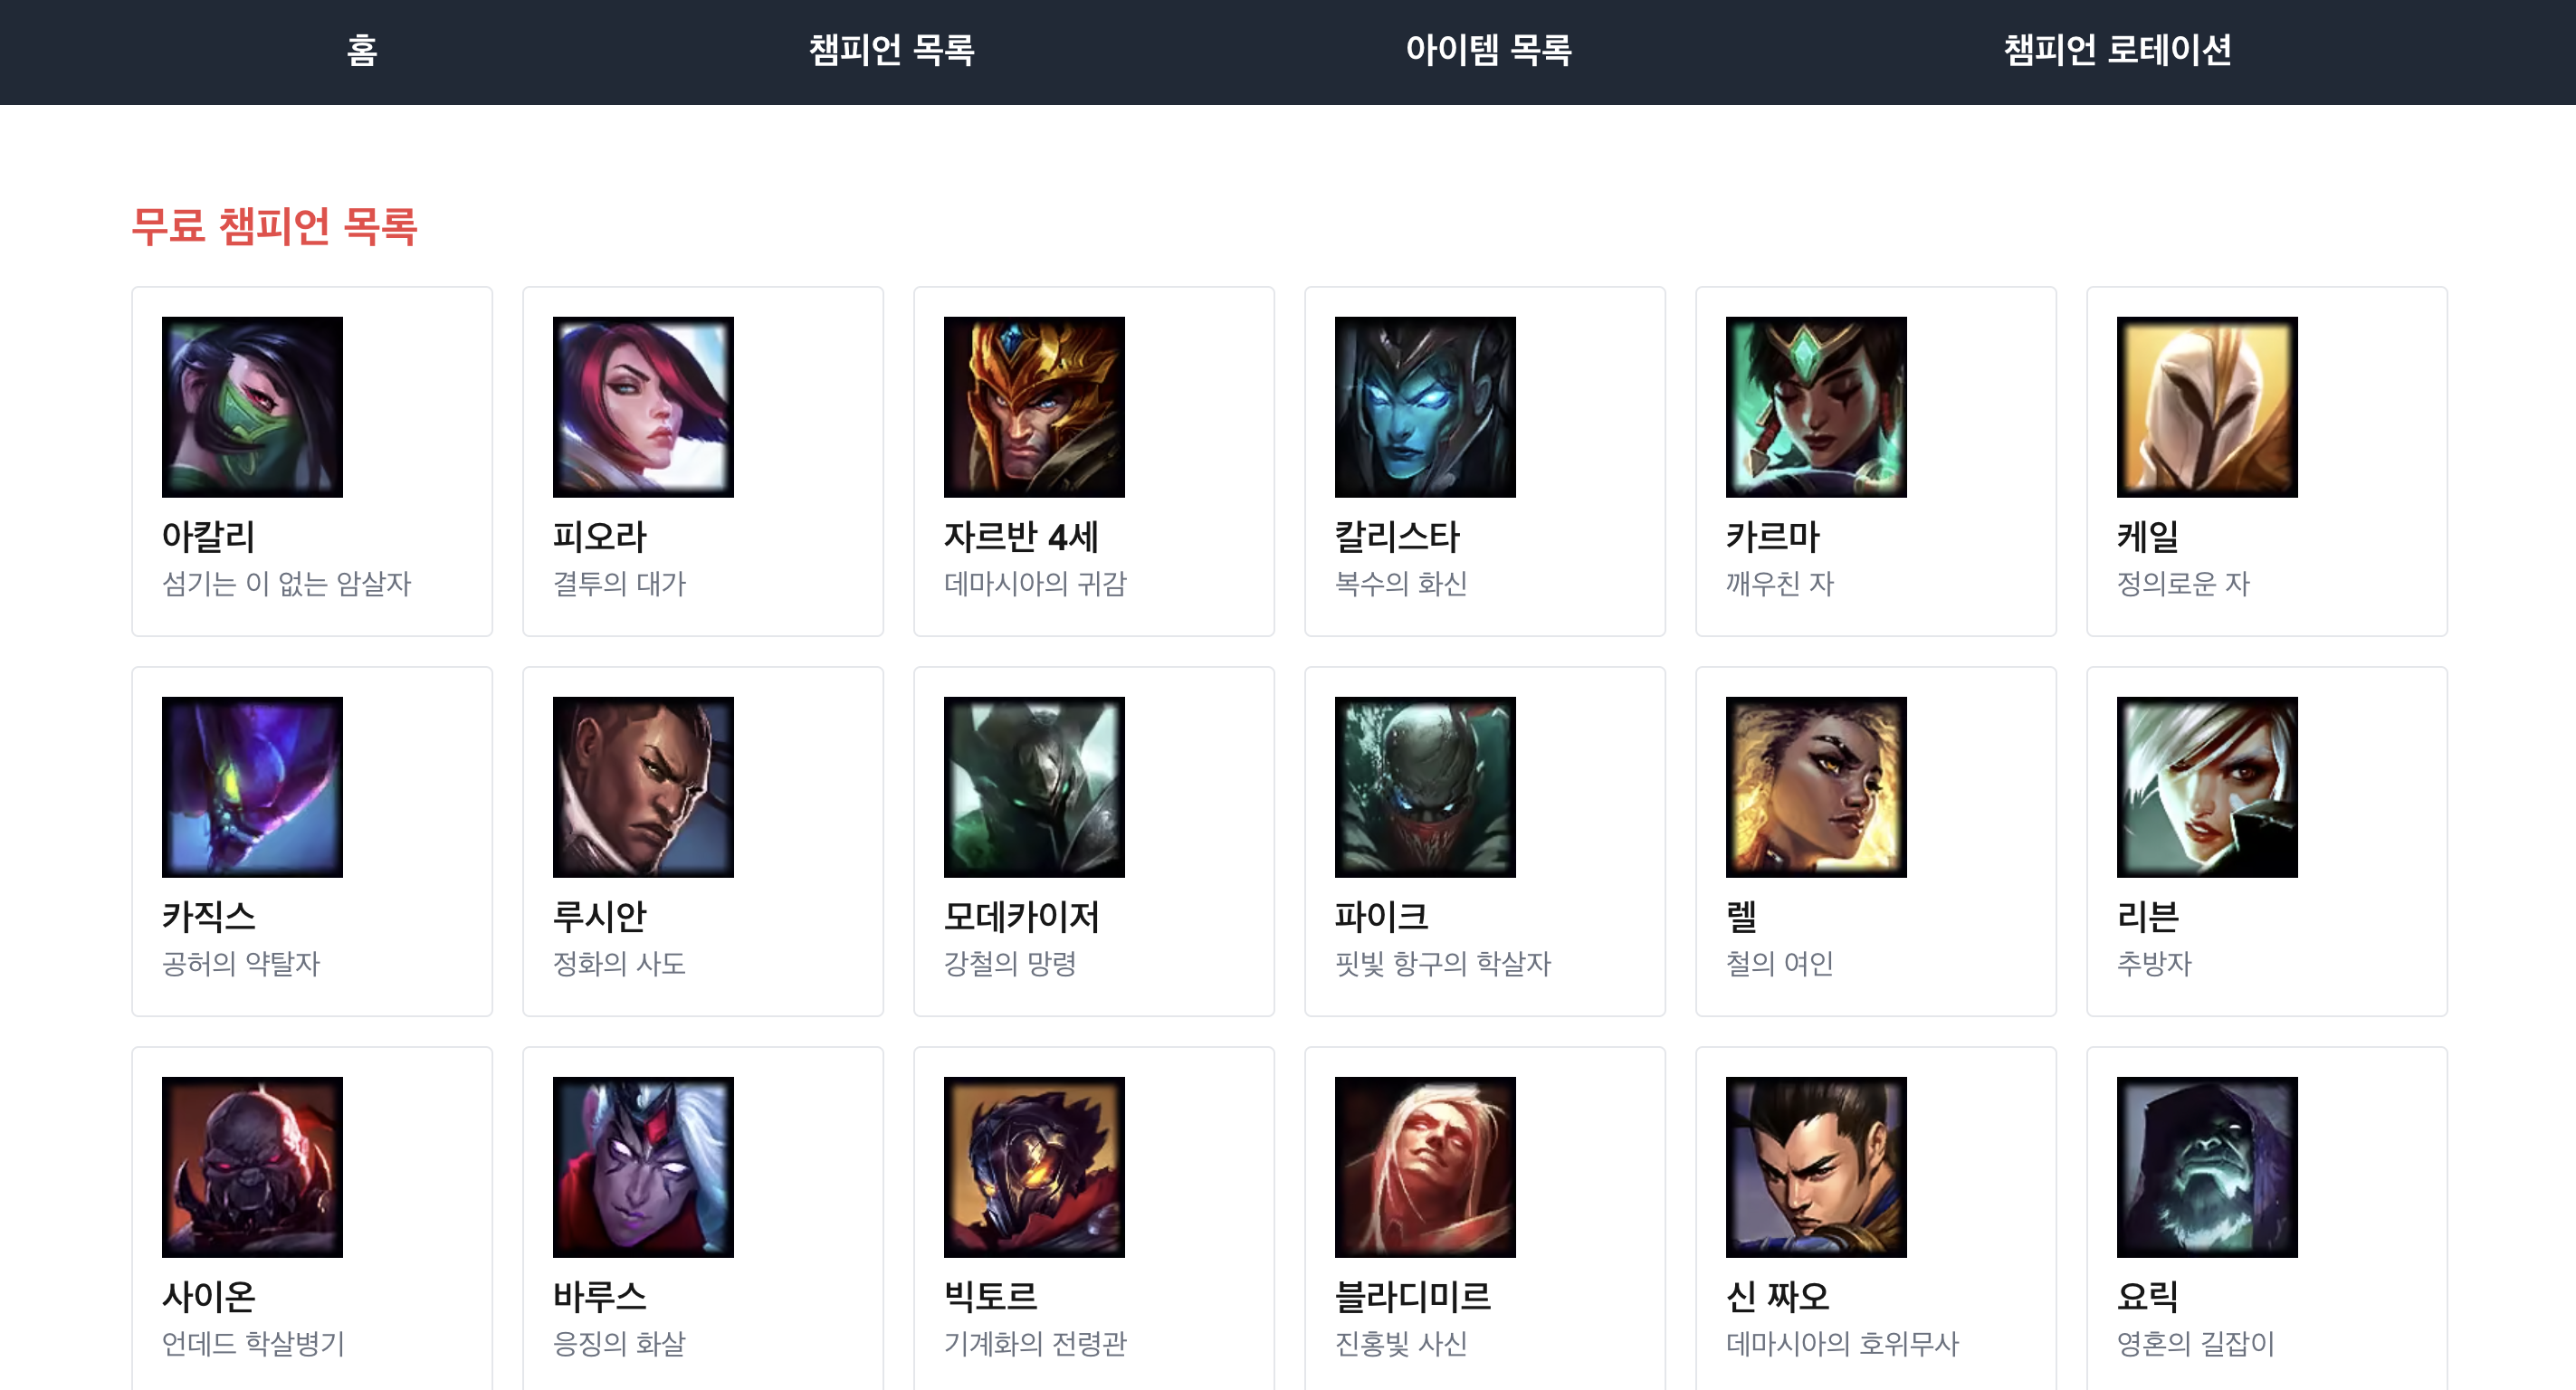Select the 피오라 champion portrait image
Viewport: 2576px width, 1390px height.
coord(643,407)
